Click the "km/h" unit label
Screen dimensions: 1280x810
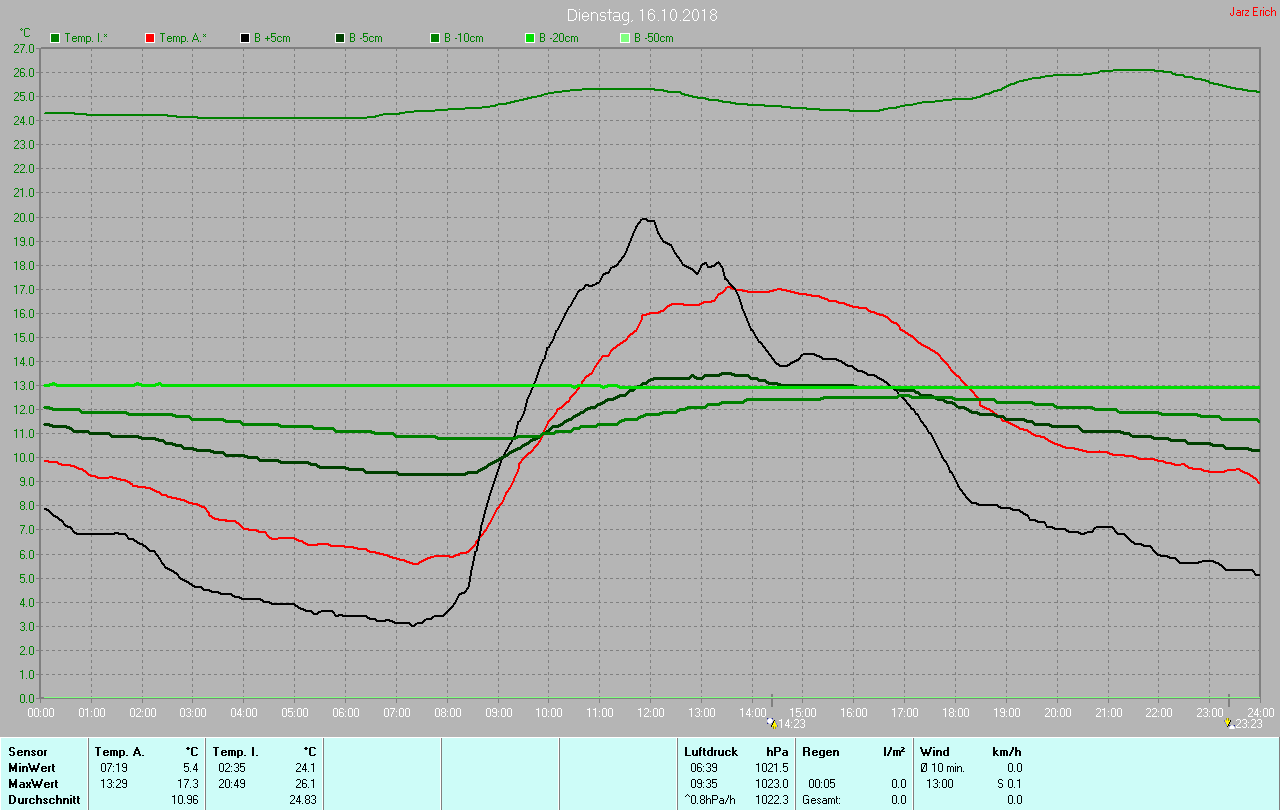[1007, 752]
